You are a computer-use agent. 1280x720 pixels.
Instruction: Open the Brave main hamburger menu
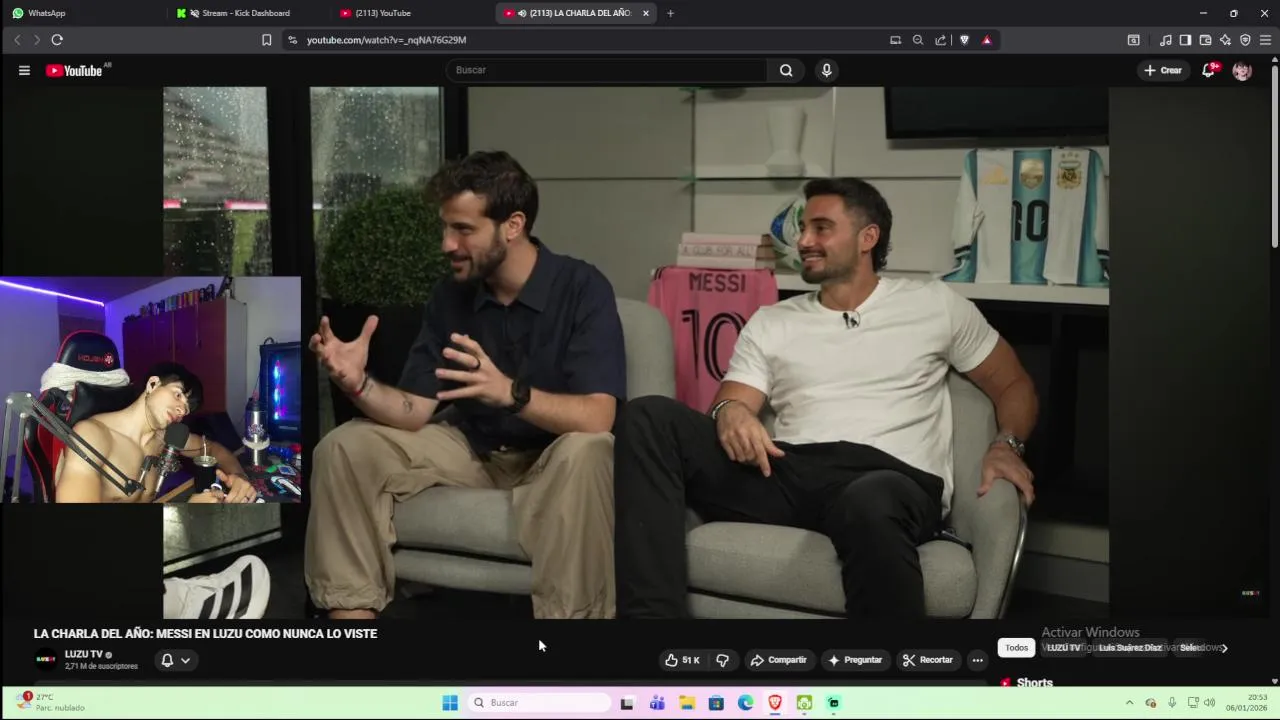click(x=1265, y=40)
